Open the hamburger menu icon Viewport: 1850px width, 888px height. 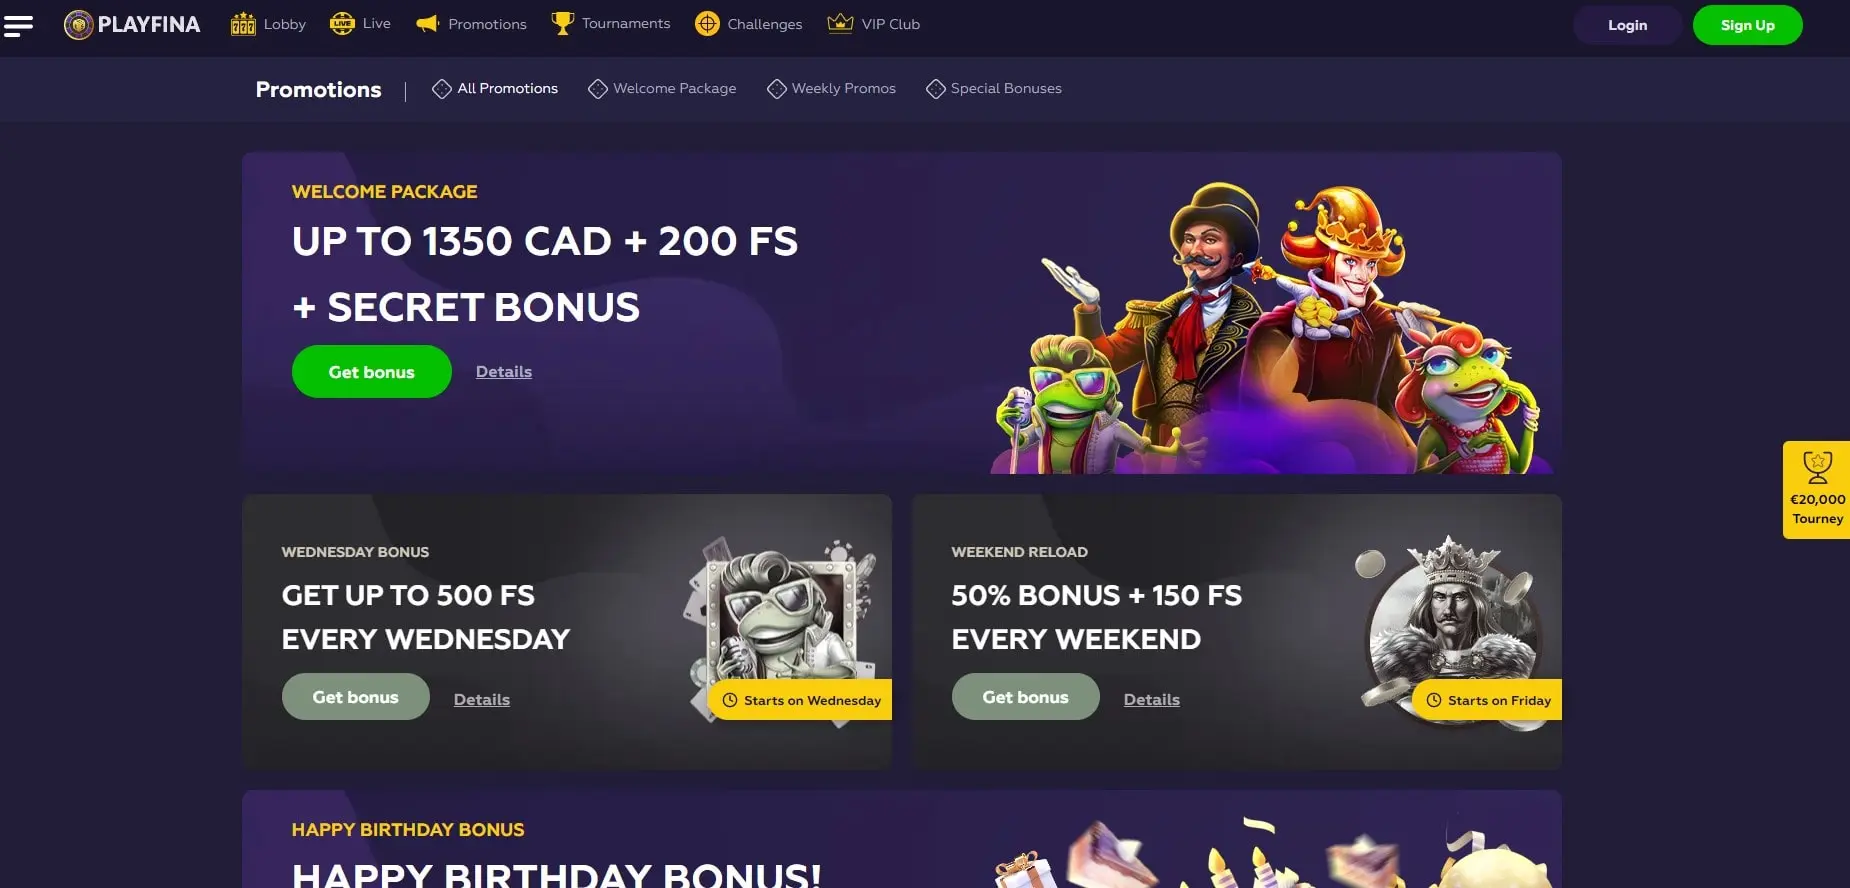pos(19,25)
